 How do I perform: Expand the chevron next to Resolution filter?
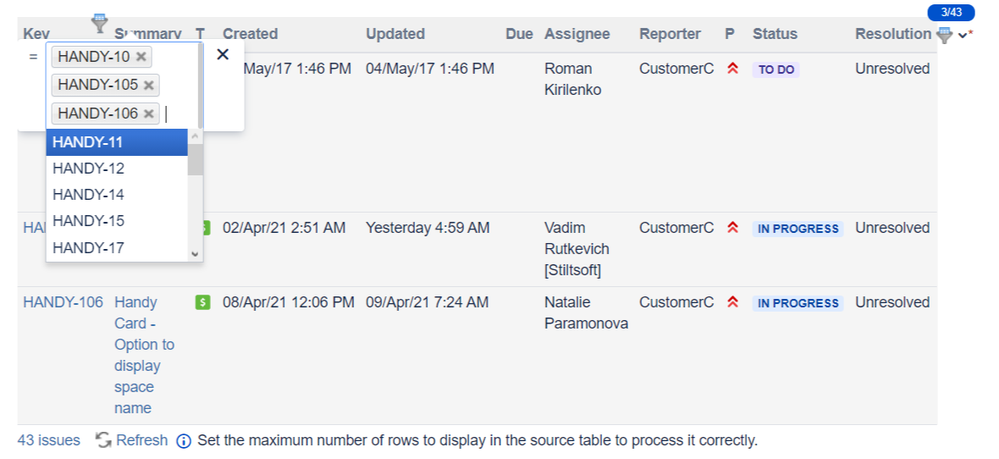pos(963,36)
